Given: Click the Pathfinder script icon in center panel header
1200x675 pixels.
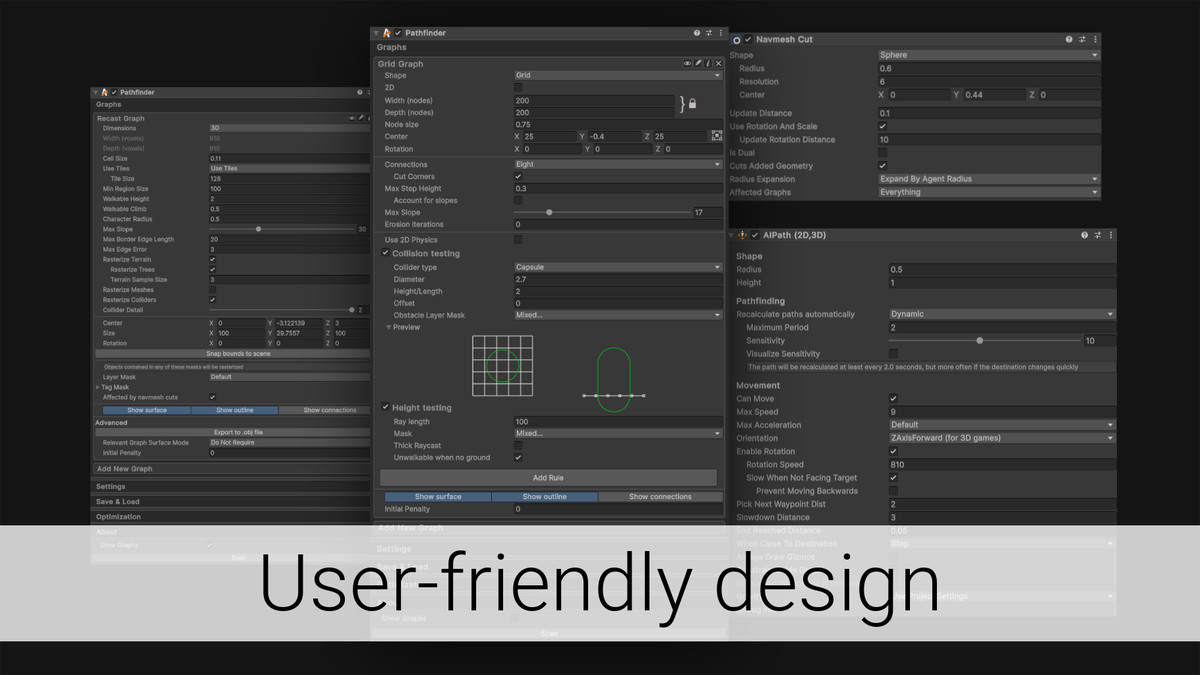Looking at the screenshot, I should 387,33.
